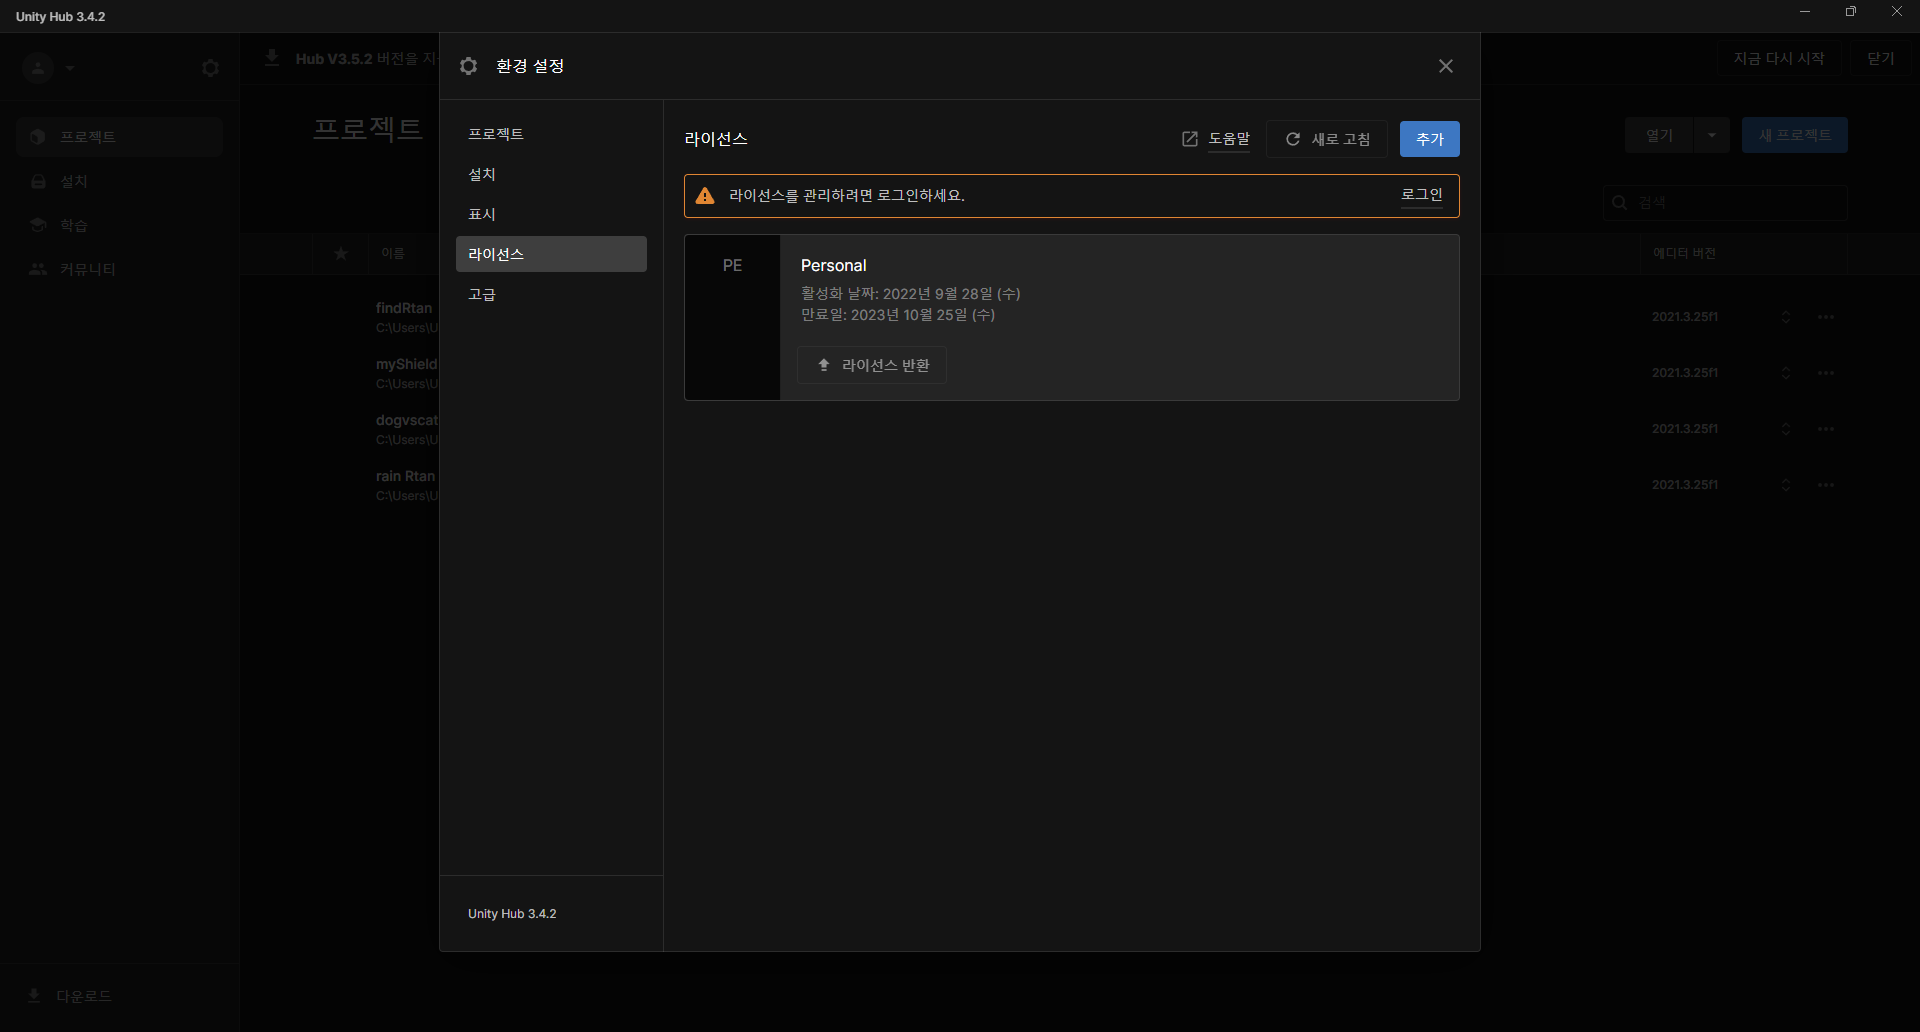Open editor version selector for myShield
Viewport: 1920px width, 1032px height.
1786,373
